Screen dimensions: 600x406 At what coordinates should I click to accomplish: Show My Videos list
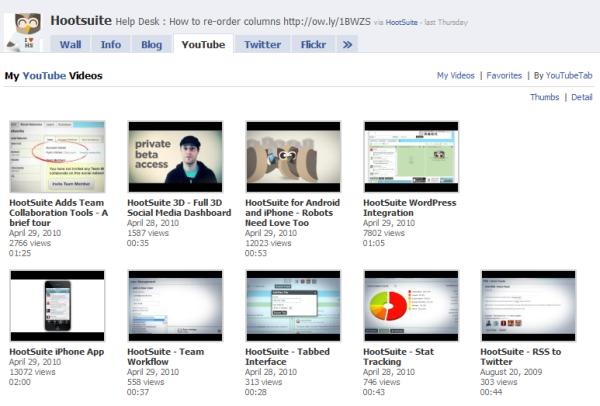pyautogui.click(x=456, y=75)
